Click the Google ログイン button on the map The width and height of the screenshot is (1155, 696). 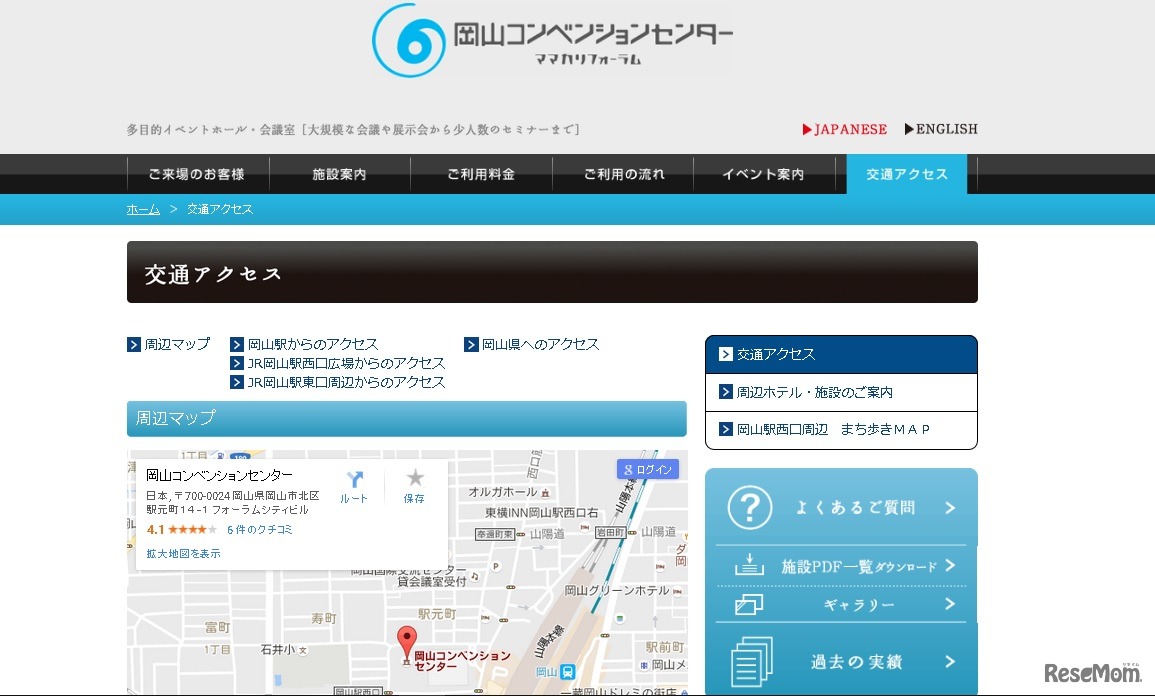point(647,468)
